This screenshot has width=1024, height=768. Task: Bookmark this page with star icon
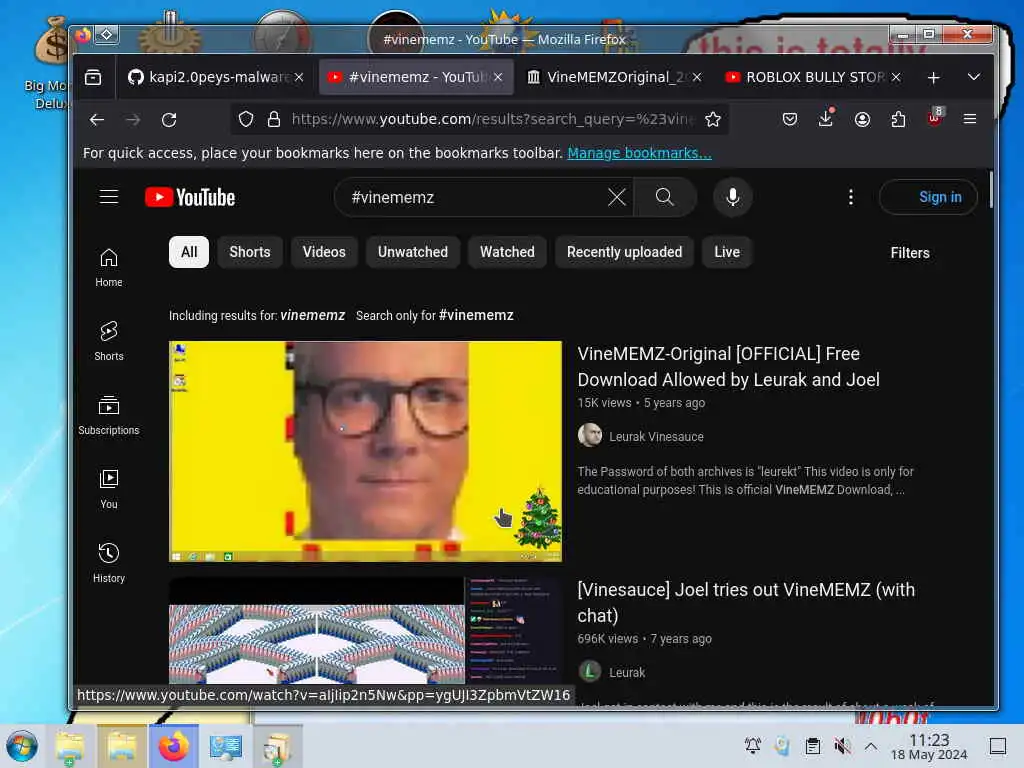pyautogui.click(x=712, y=119)
